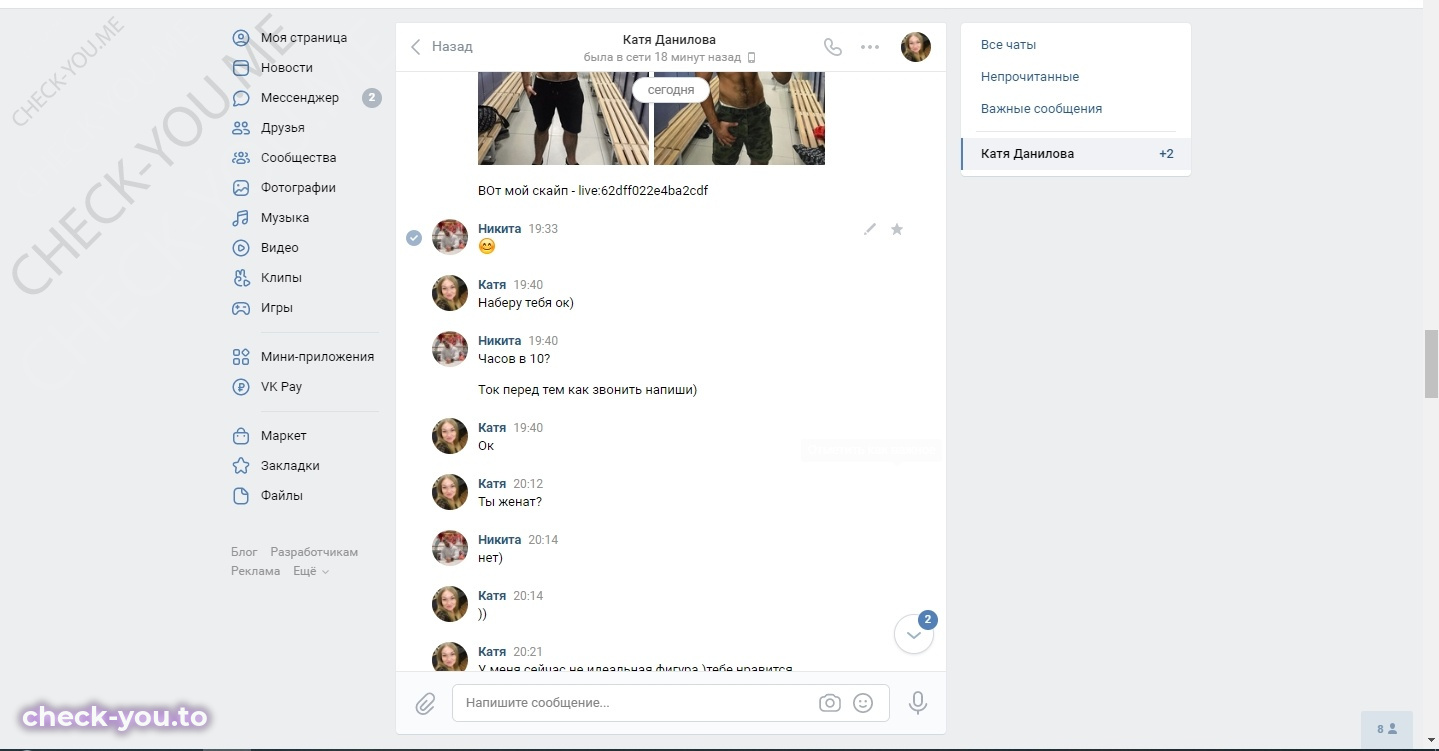
Task: Mark Никита's 19:33 message as important
Action: 897,229
